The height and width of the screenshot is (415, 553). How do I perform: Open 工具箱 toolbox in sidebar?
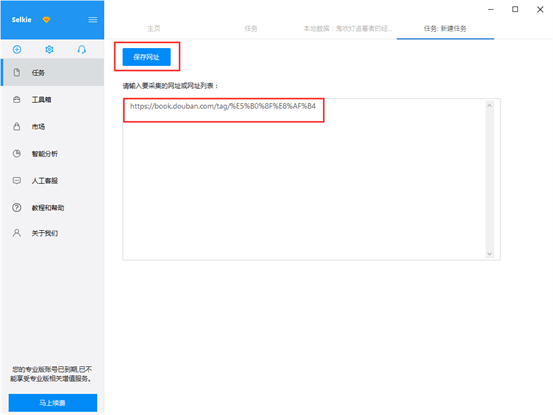(52, 100)
